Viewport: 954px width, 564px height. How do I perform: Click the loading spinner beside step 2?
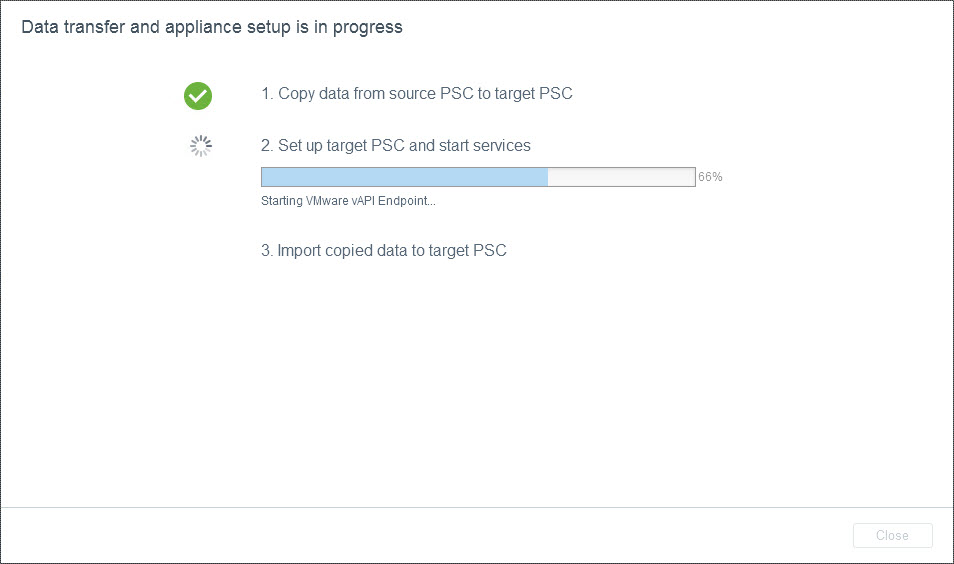201,147
